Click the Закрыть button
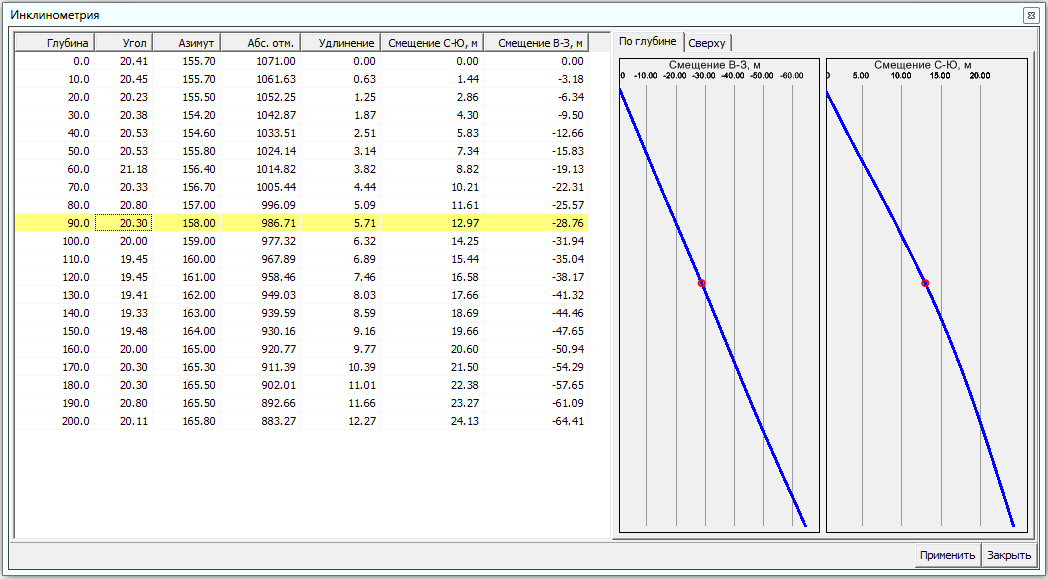Viewport: 1048px width, 579px height. 1009,555
